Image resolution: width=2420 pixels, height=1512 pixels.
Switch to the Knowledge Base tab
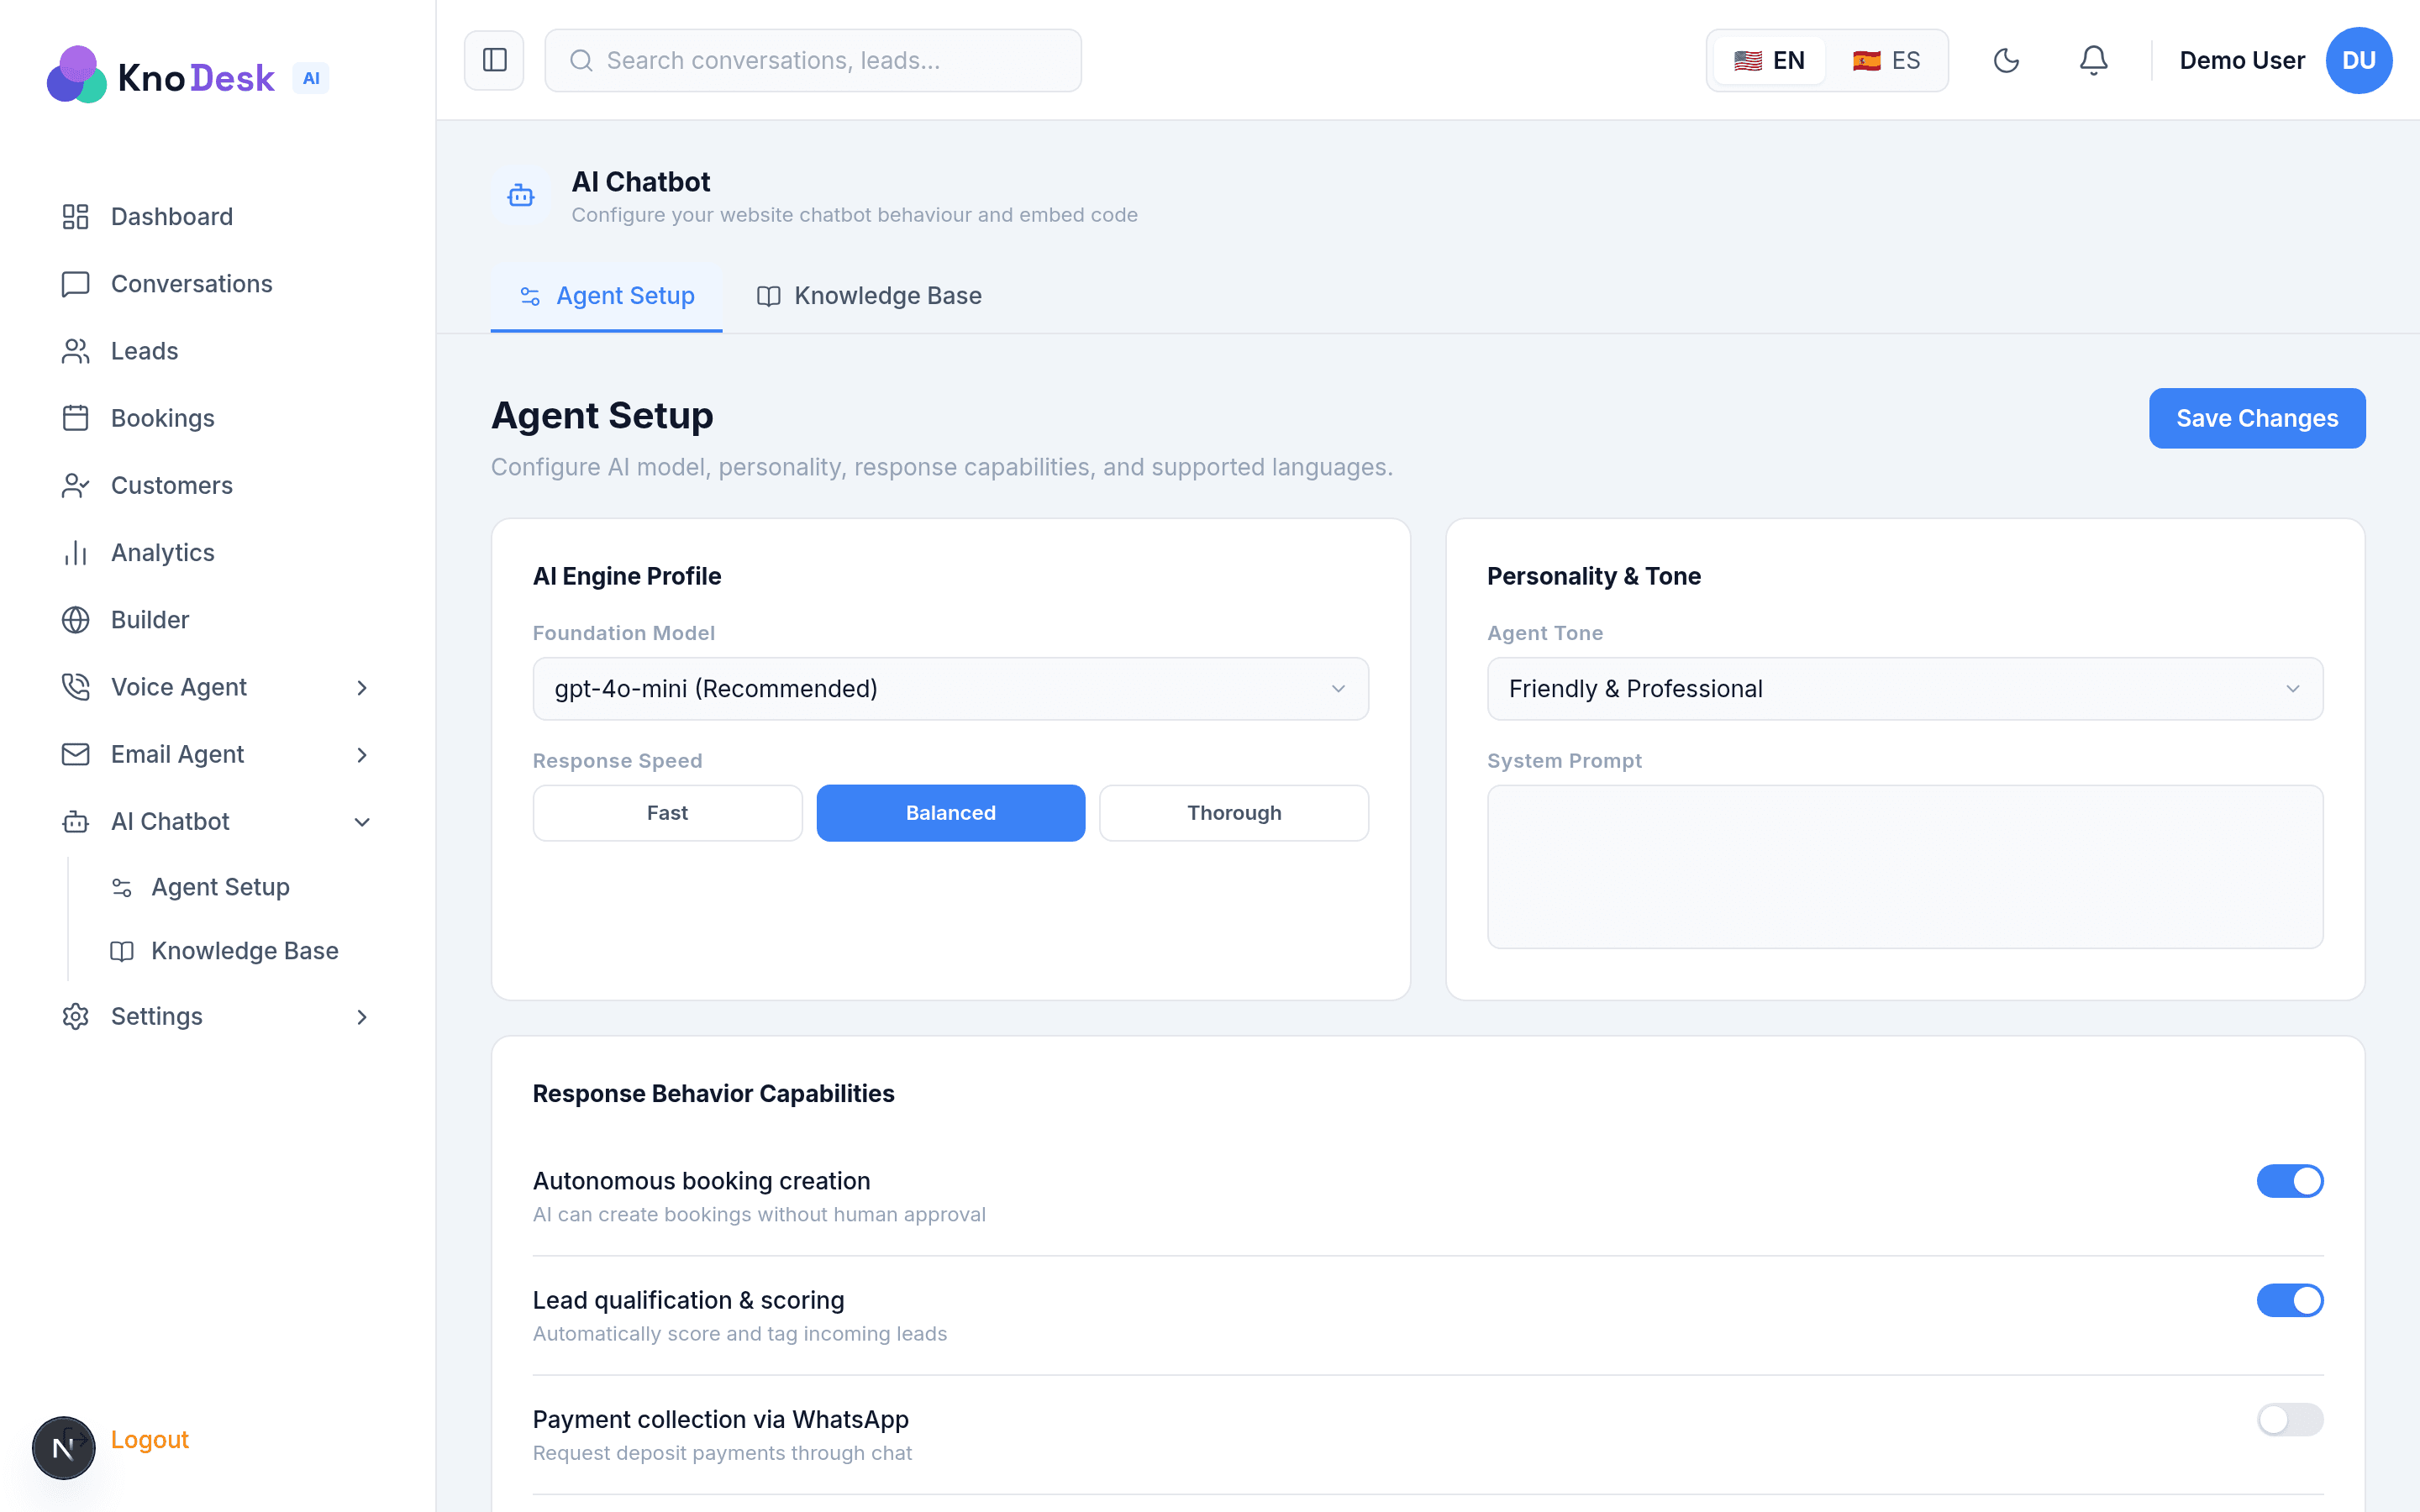[x=868, y=296]
